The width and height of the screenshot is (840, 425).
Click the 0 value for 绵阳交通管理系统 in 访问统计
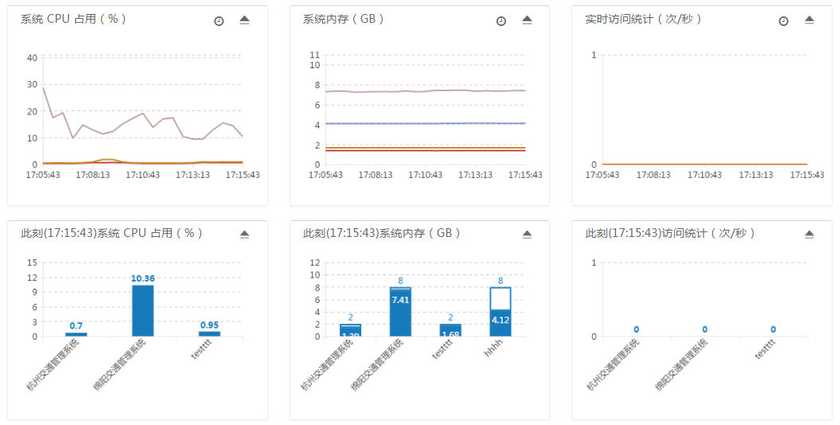(x=704, y=329)
